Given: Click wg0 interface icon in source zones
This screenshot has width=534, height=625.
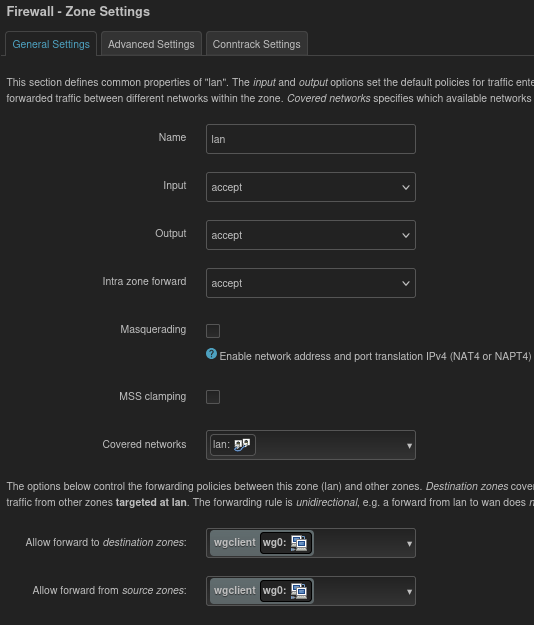Looking at the screenshot, I should click(299, 591).
